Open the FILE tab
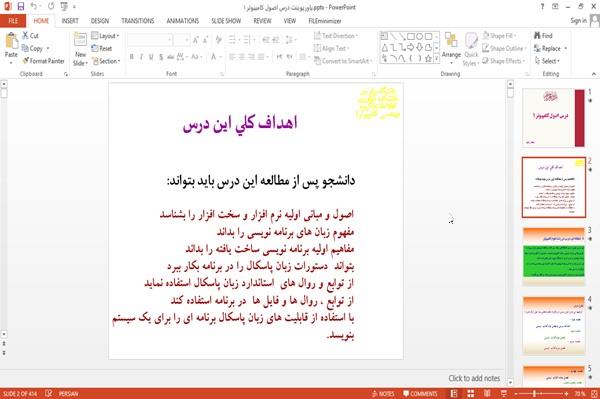 [x=13, y=21]
